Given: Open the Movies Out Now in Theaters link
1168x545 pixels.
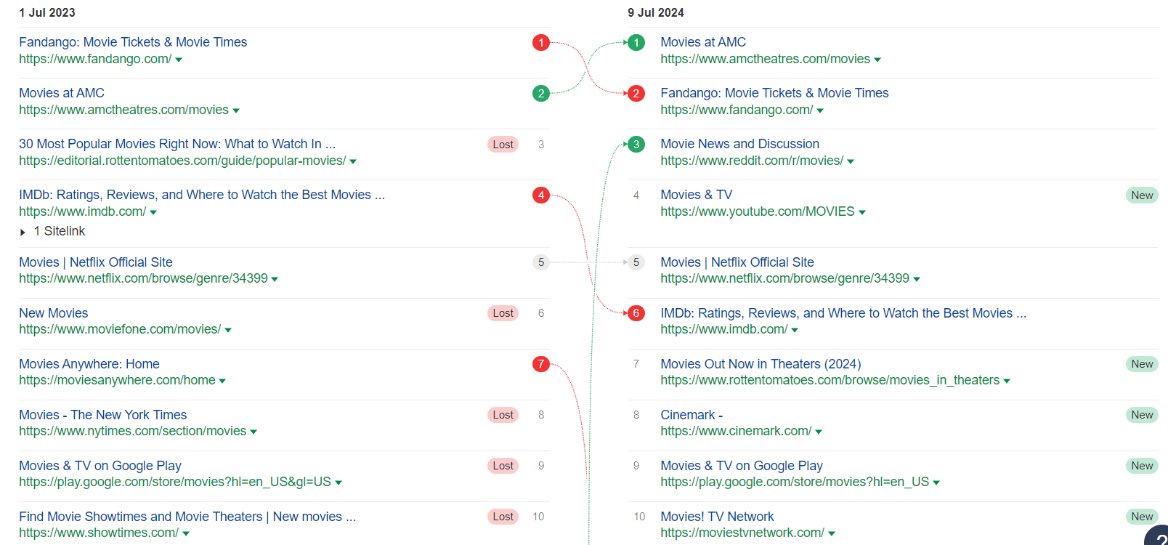Looking at the screenshot, I should pyautogui.click(x=761, y=364).
